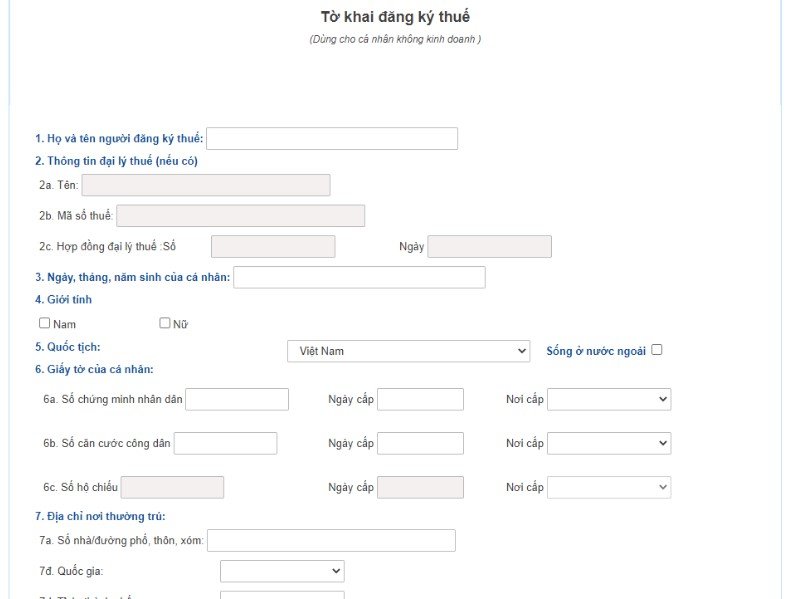Click the Họ và tên người đăng ký thuế field

tap(332, 139)
